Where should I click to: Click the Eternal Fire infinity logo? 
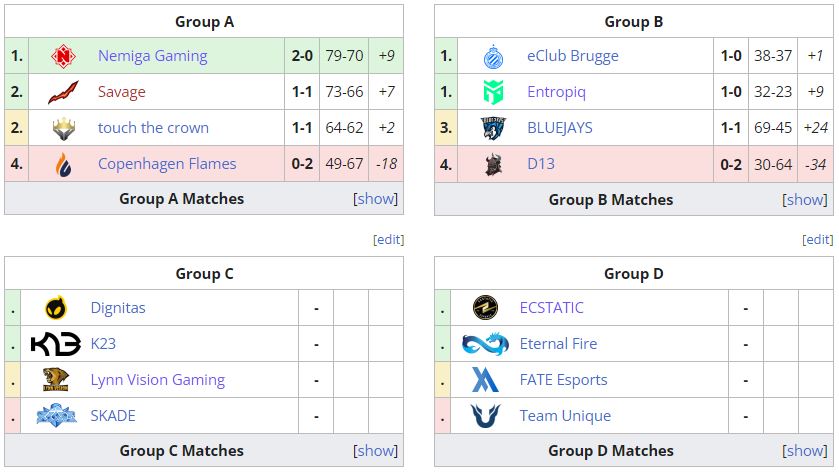[x=486, y=344]
